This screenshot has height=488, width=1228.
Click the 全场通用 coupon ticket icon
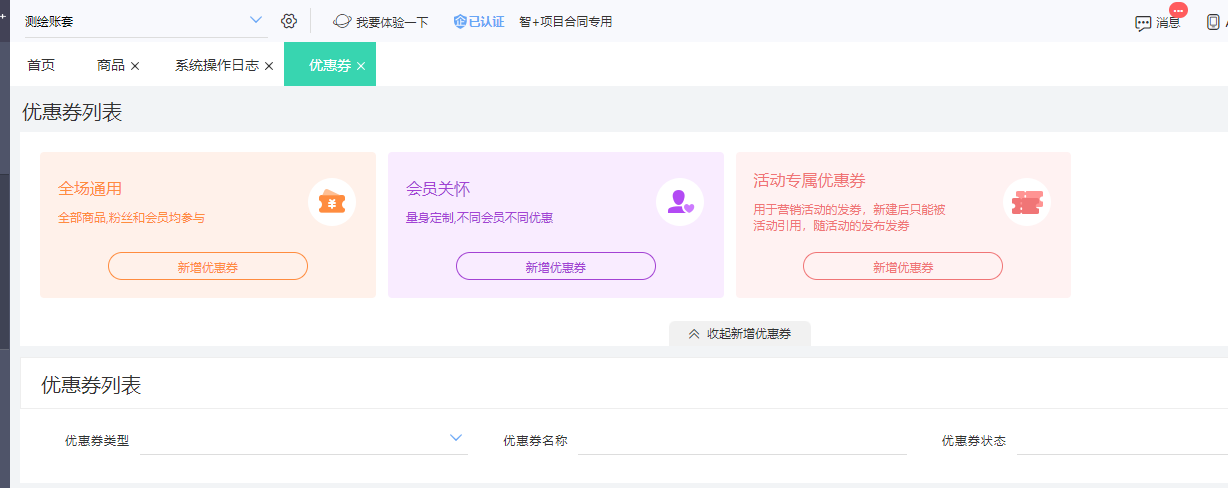[332, 202]
